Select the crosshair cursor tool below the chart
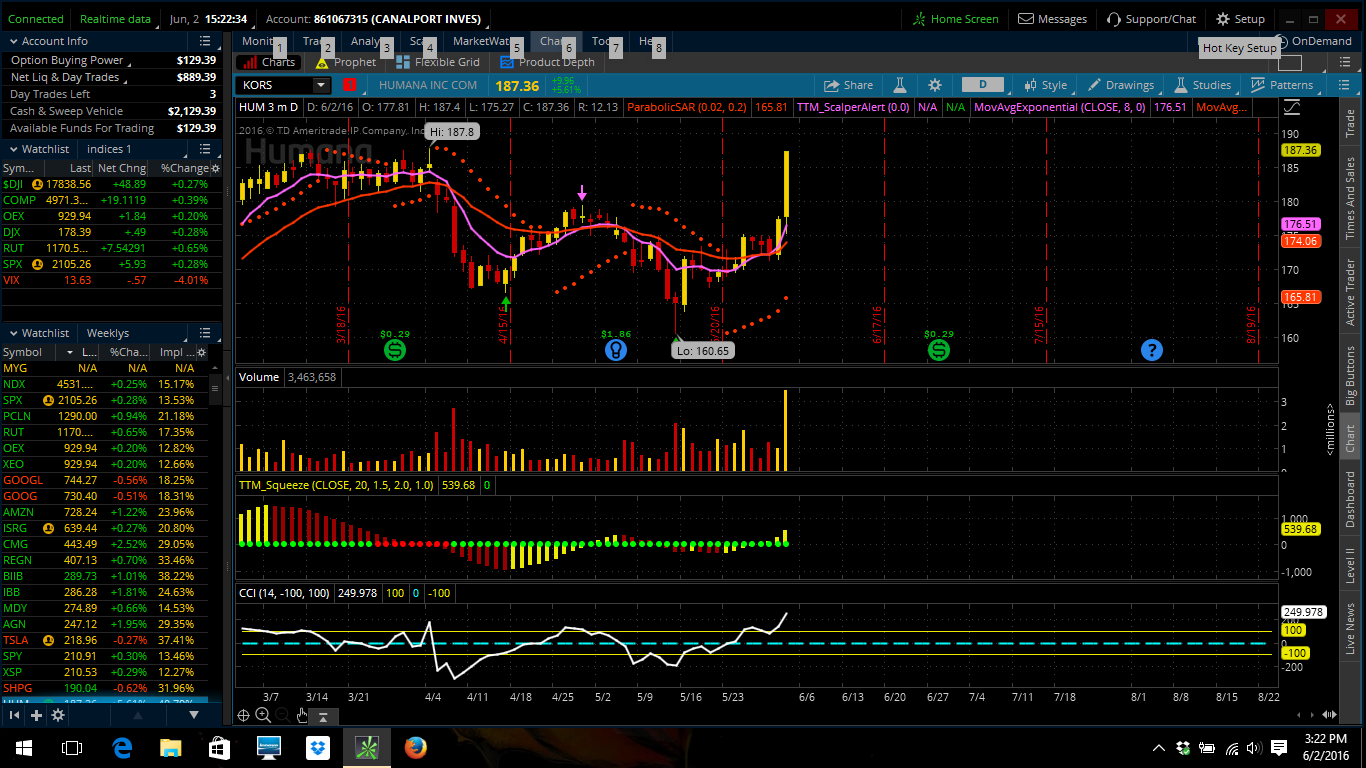 (x=243, y=715)
